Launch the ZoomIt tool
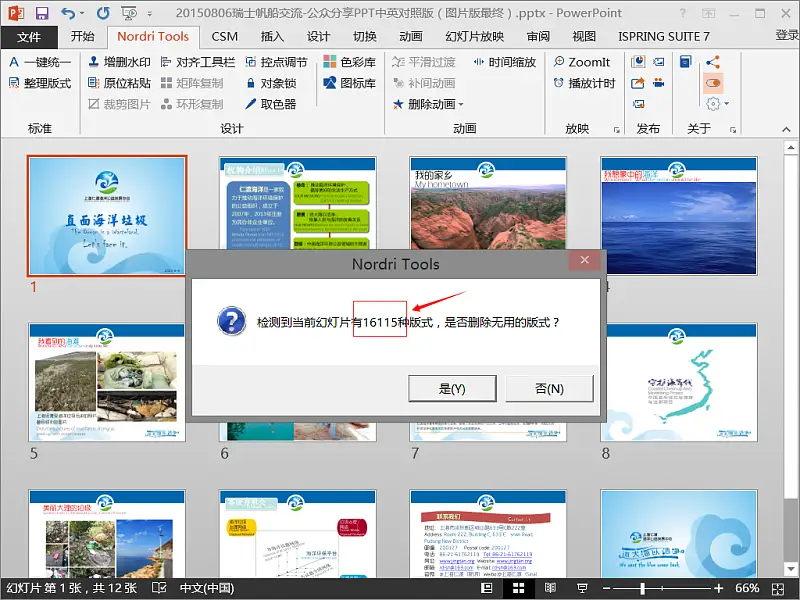800x600 pixels. (582, 62)
